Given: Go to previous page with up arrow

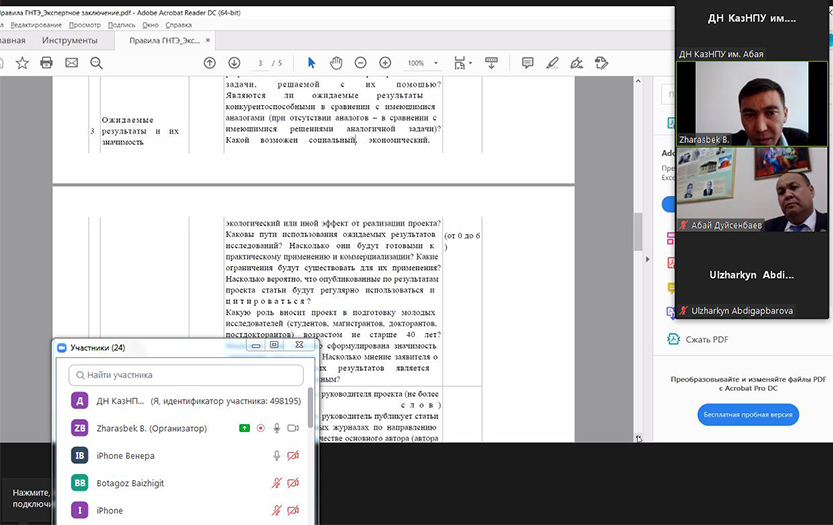Looking at the screenshot, I should [x=209, y=62].
